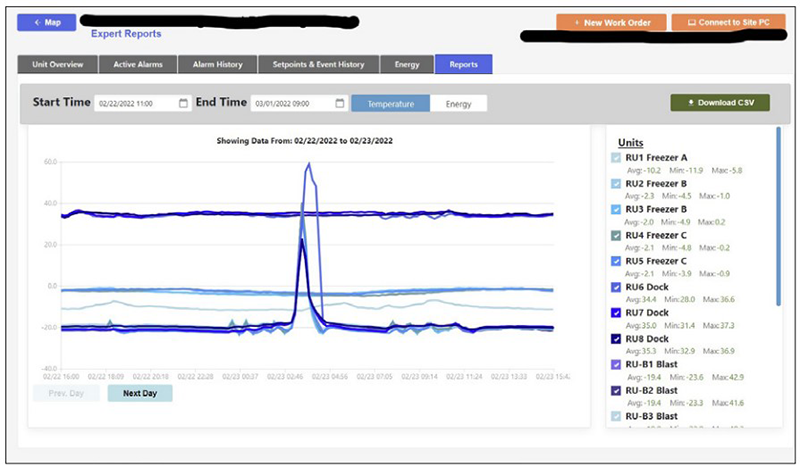This screenshot has width=800, height=467.
Task: Open the Alarm History tab
Action: click(x=217, y=64)
